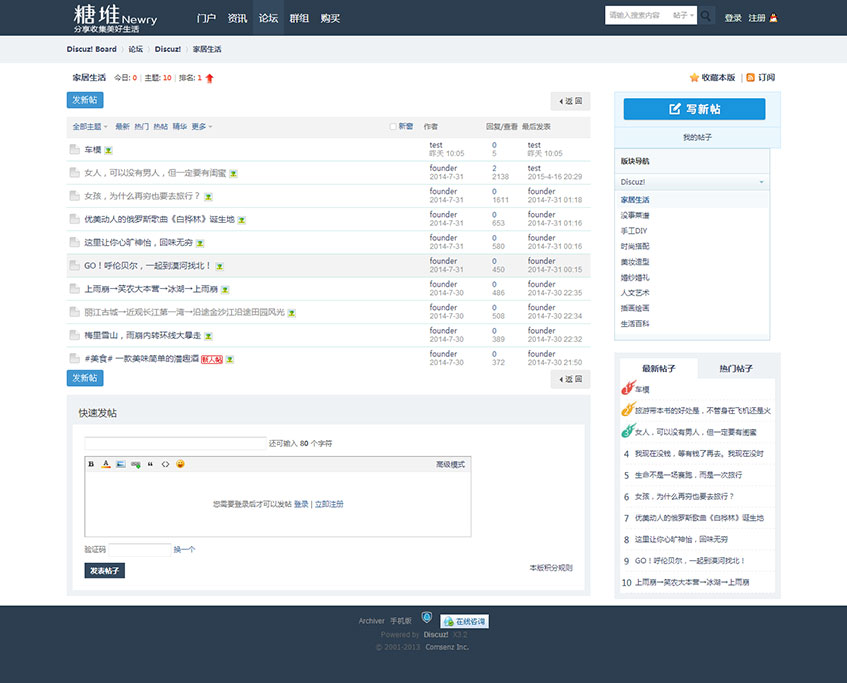Open the emoticon smiley picker in editor

coord(181,464)
